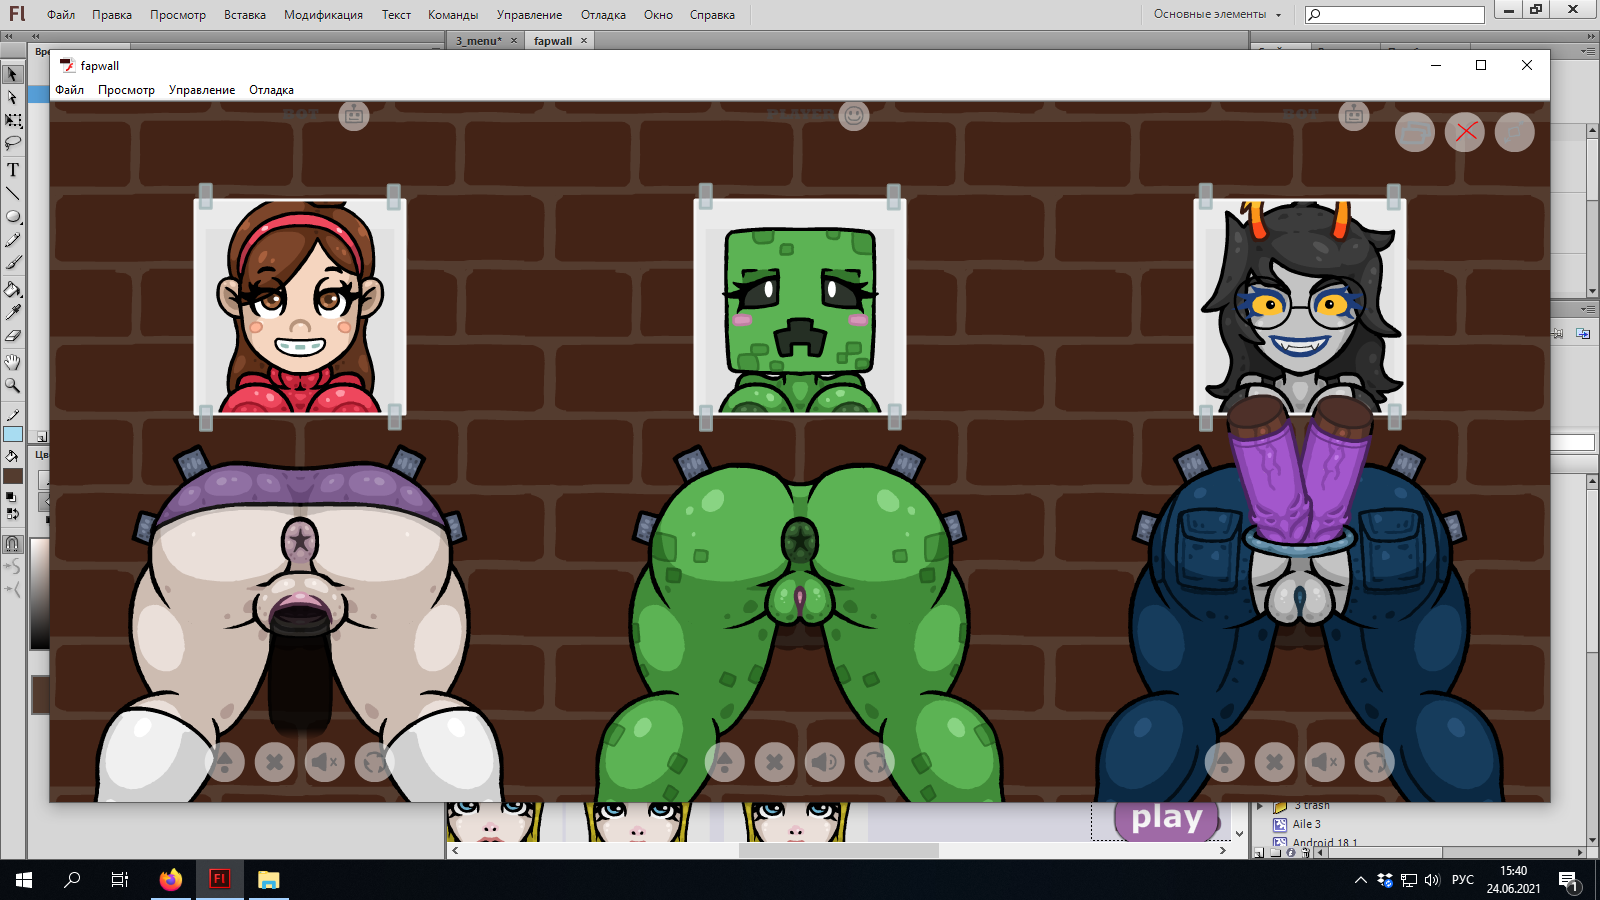
Task: Select the Subselection tool
Action: [13, 97]
